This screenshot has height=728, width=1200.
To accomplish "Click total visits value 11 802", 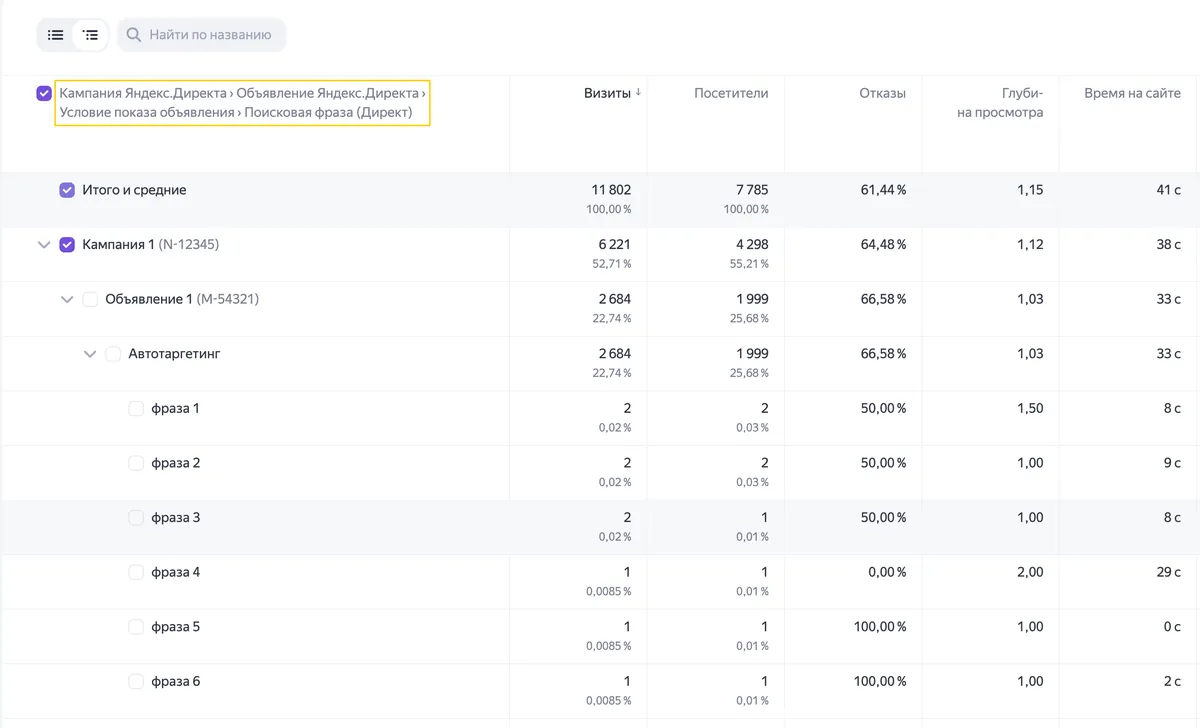I will pyautogui.click(x=611, y=190).
